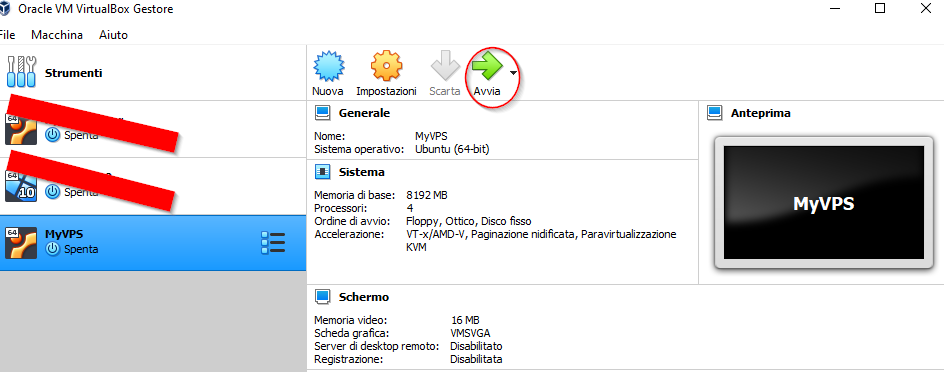Open the File menu
Screen dimensions: 944x372
click(x=7, y=35)
